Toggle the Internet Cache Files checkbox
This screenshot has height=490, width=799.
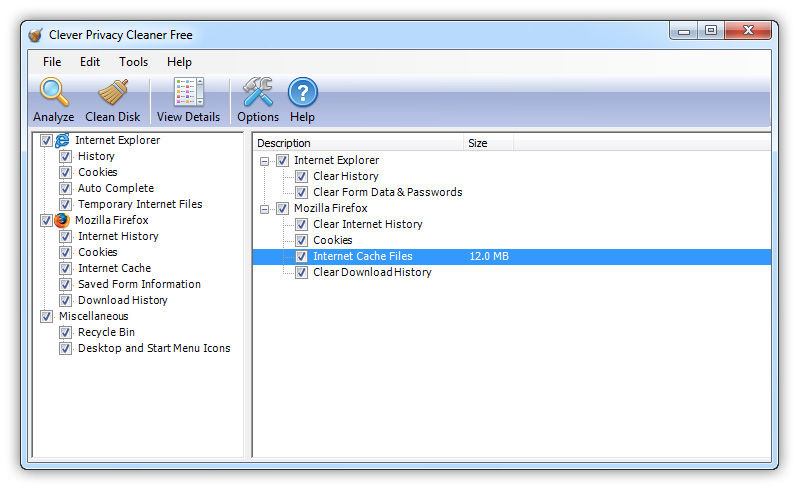tap(302, 256)
